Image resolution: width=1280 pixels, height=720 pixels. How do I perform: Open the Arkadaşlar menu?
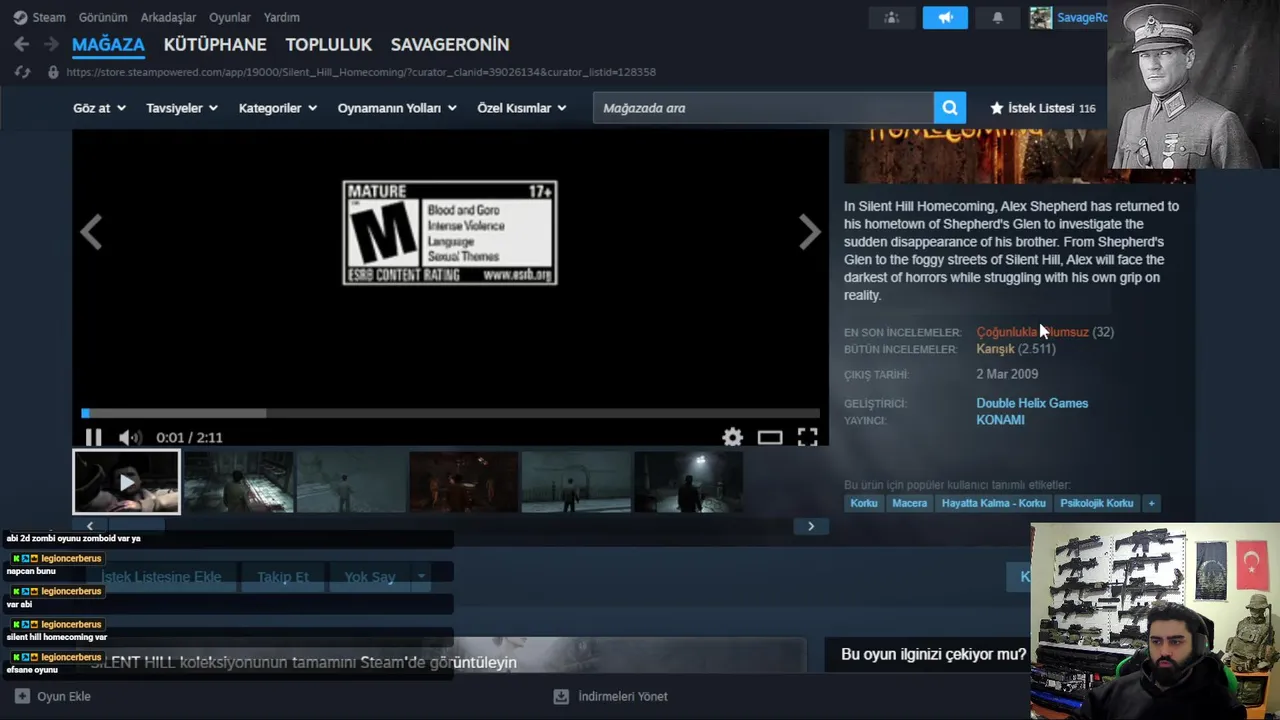click(x=168, y=17)
